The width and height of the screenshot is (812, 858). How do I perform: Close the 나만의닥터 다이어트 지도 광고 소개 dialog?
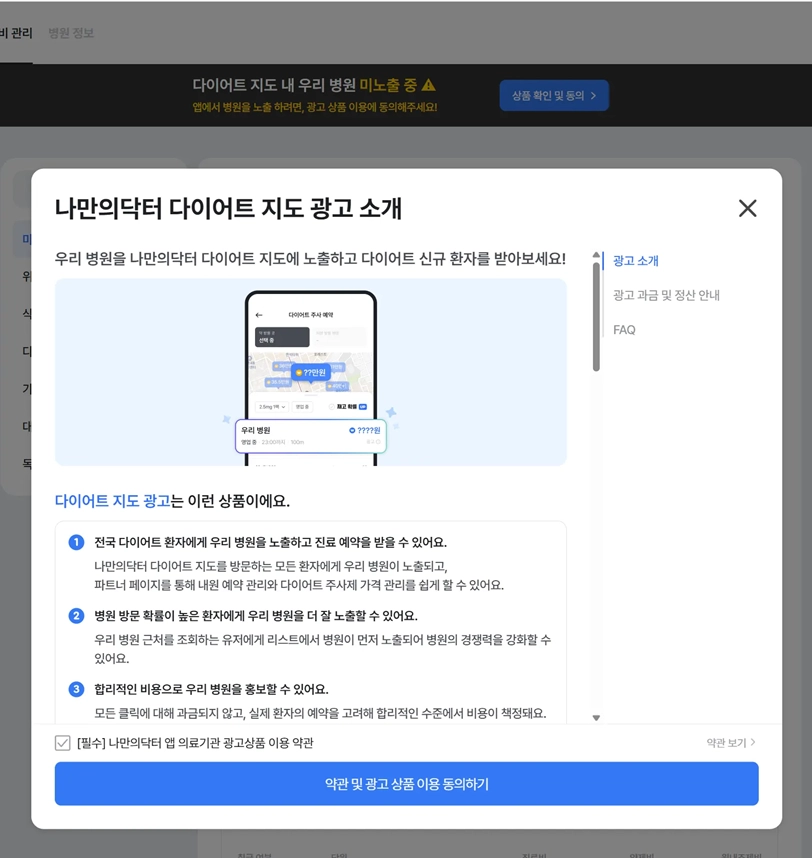tap(747, 208)
